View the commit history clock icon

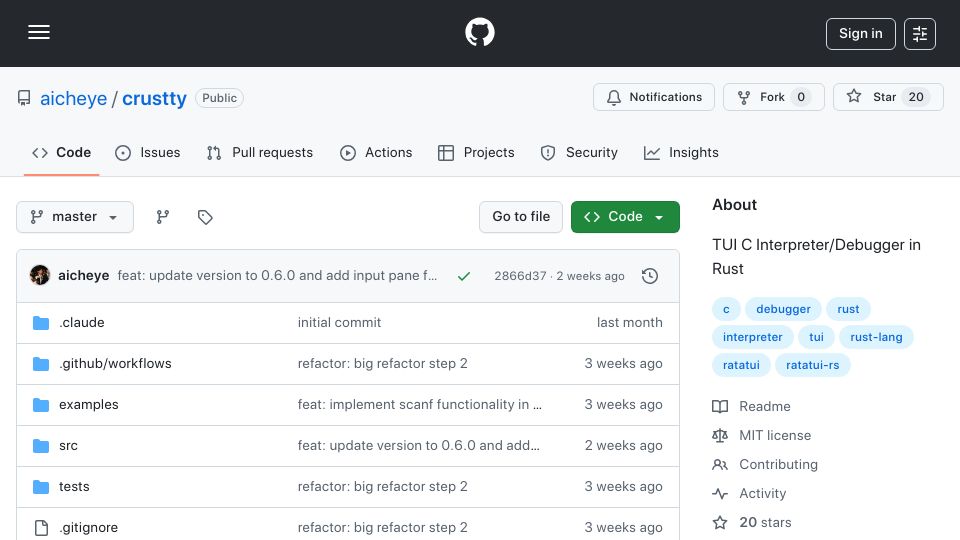pyautogui.click(x=650, y=276)
